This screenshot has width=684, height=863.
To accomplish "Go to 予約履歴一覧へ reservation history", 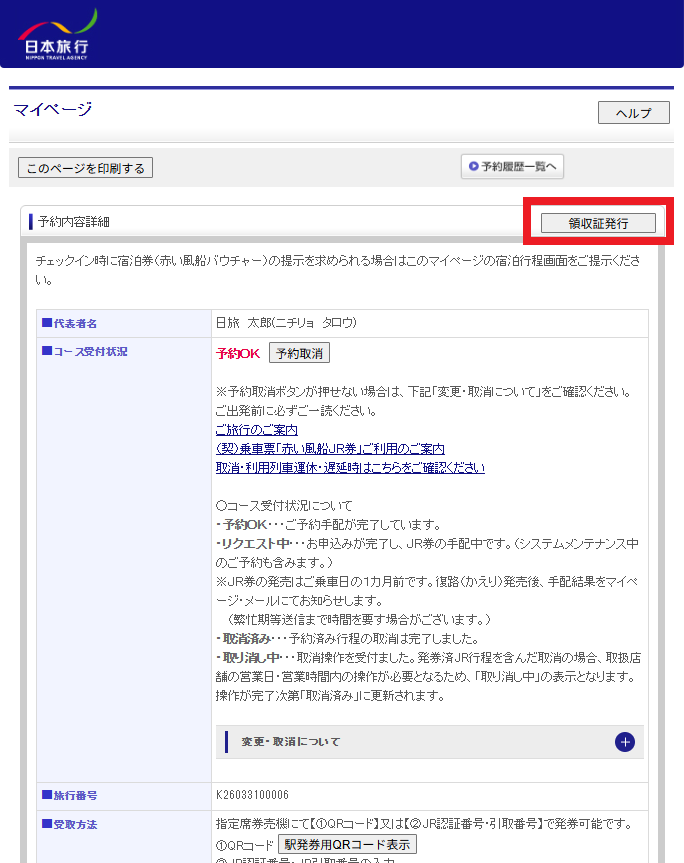I will click(512, 167).
